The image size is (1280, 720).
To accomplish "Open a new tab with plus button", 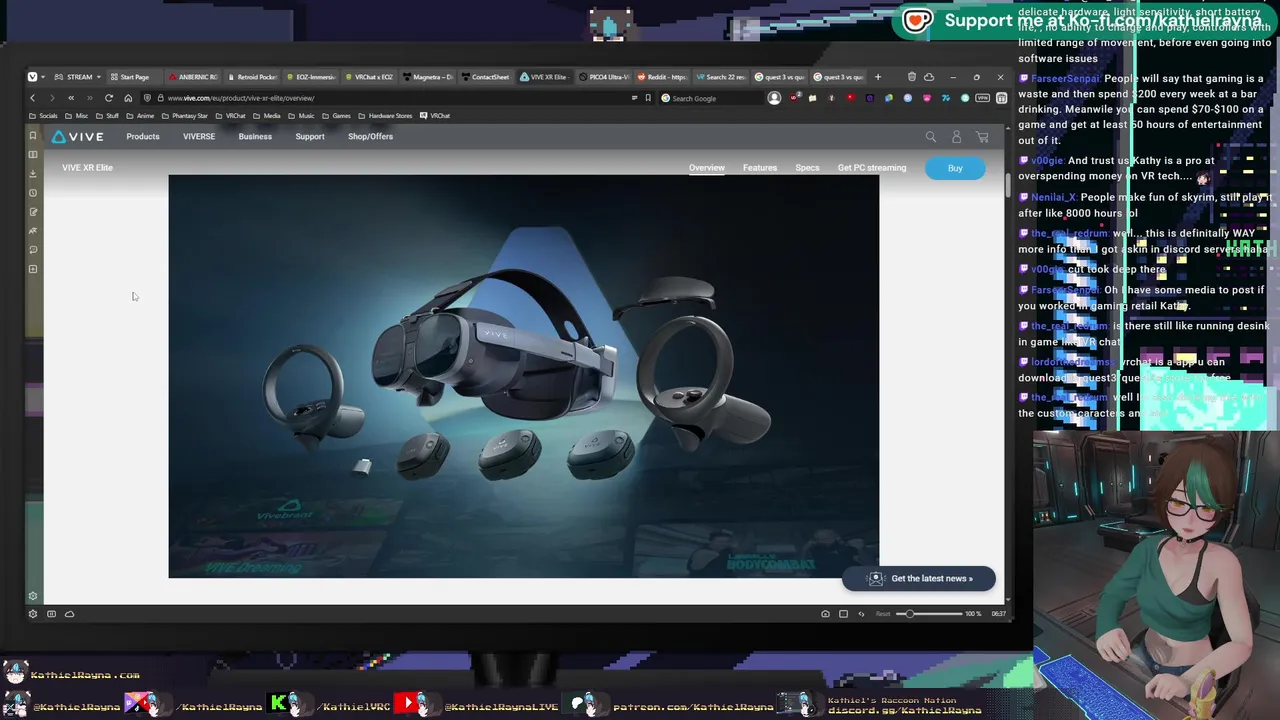I will click(878, 77).
